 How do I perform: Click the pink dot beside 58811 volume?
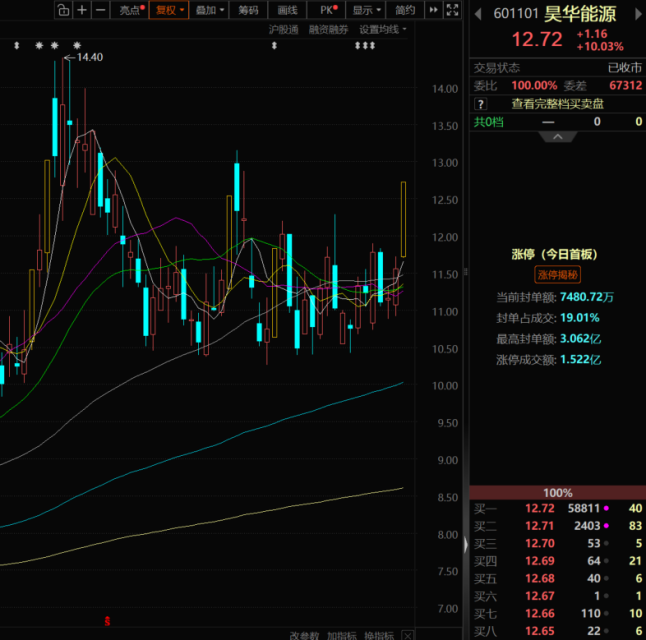(x=606, y=508)
